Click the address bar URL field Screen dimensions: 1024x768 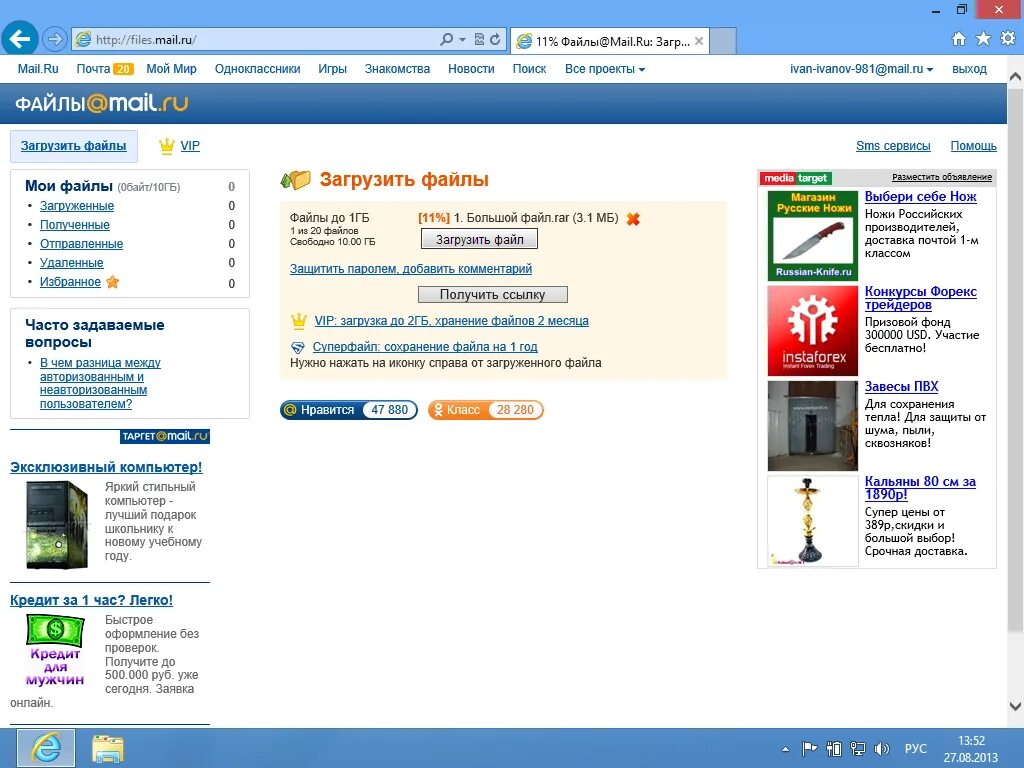tap(261, 40)
